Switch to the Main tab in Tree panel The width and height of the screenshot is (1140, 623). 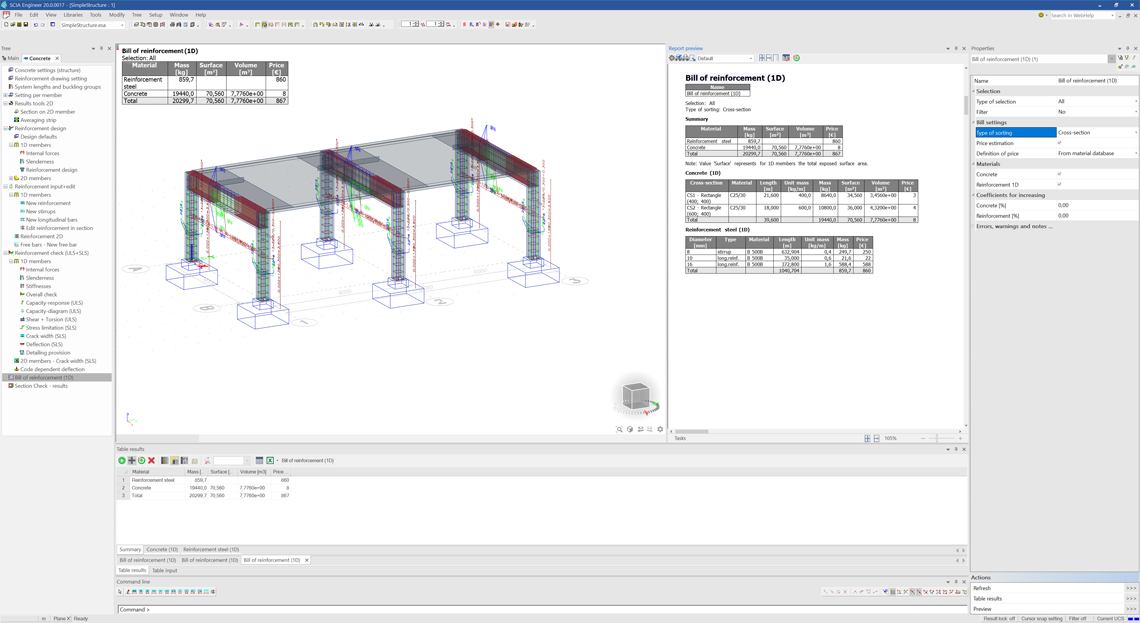tap(12, 58)
